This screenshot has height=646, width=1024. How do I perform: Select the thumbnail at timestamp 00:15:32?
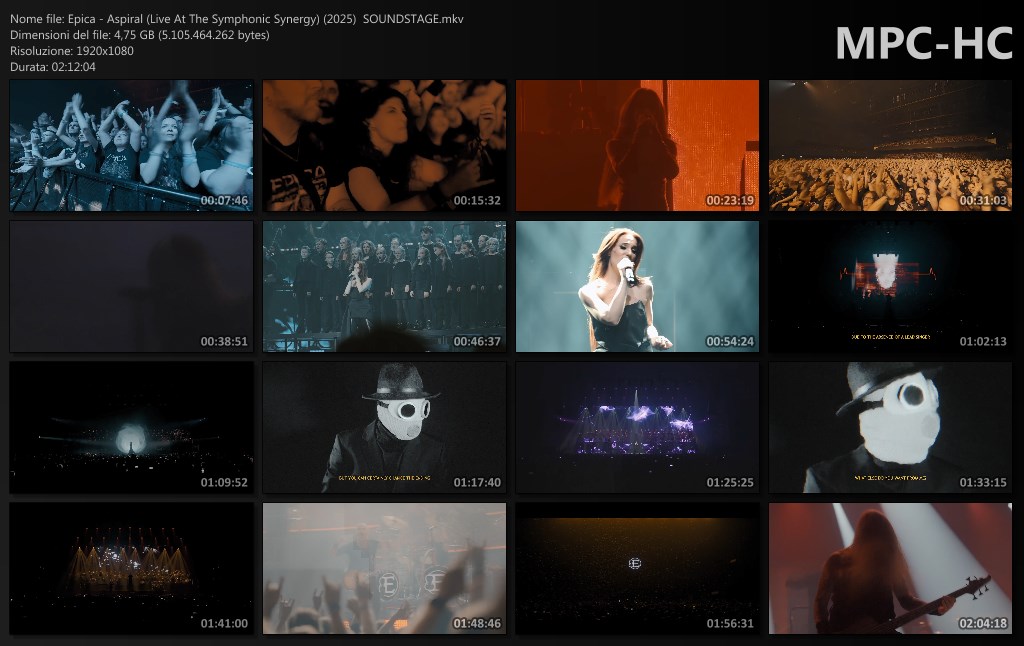[384, 146]
